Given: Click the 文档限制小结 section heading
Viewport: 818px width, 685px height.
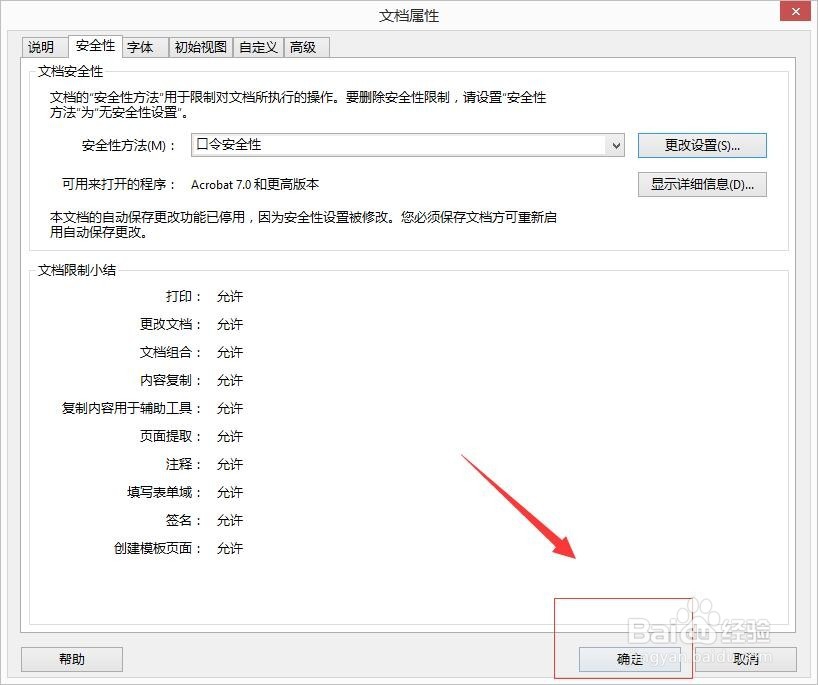Looking at the screenshot, I should (x=76, y=270).
